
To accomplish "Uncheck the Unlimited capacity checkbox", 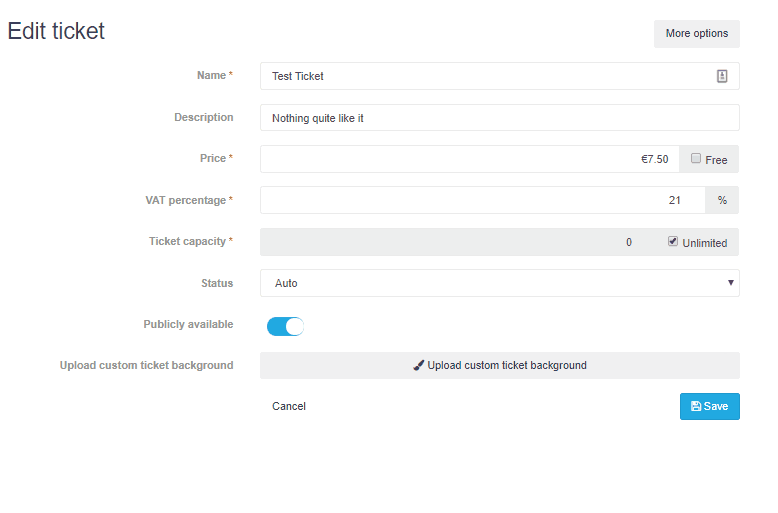I will 672,241.
